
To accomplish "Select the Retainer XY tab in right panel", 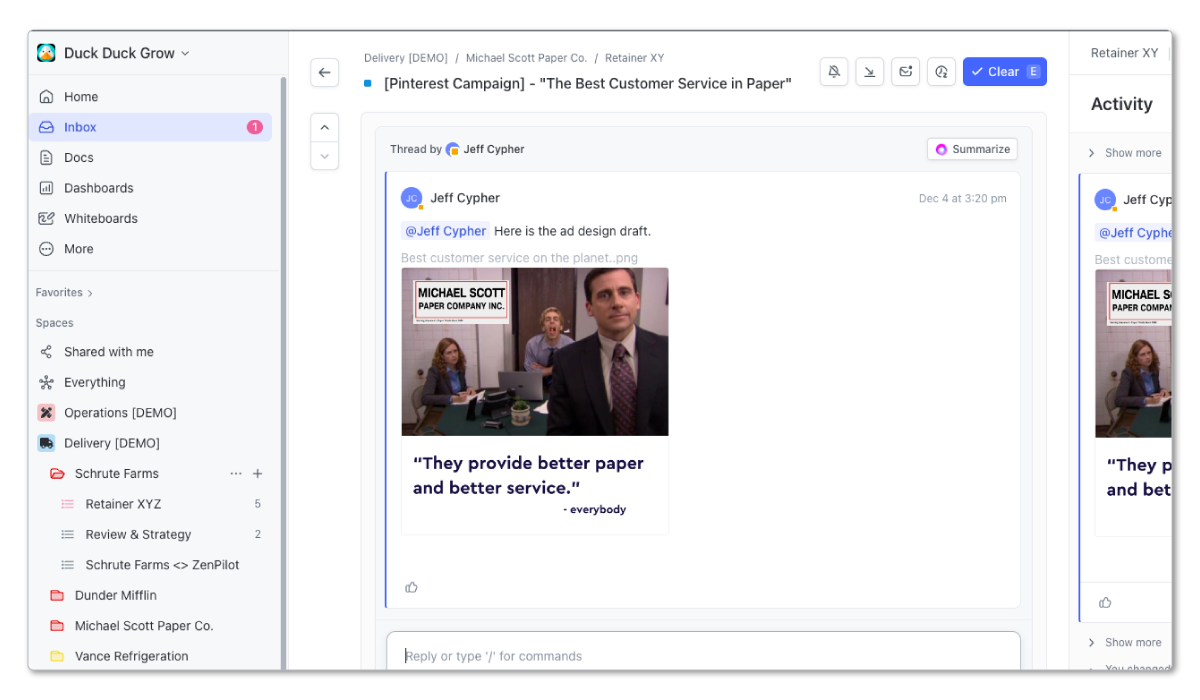I will click(1124, 53).
